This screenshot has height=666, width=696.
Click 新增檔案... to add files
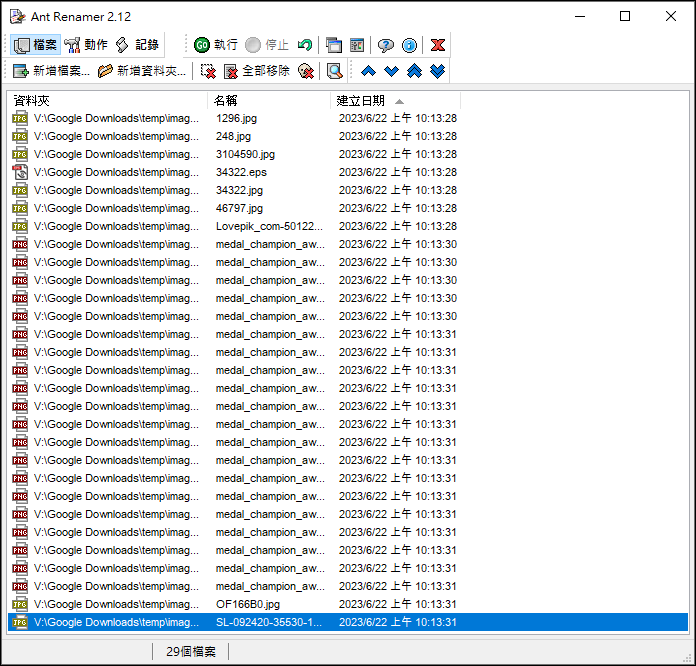[51, 71]
